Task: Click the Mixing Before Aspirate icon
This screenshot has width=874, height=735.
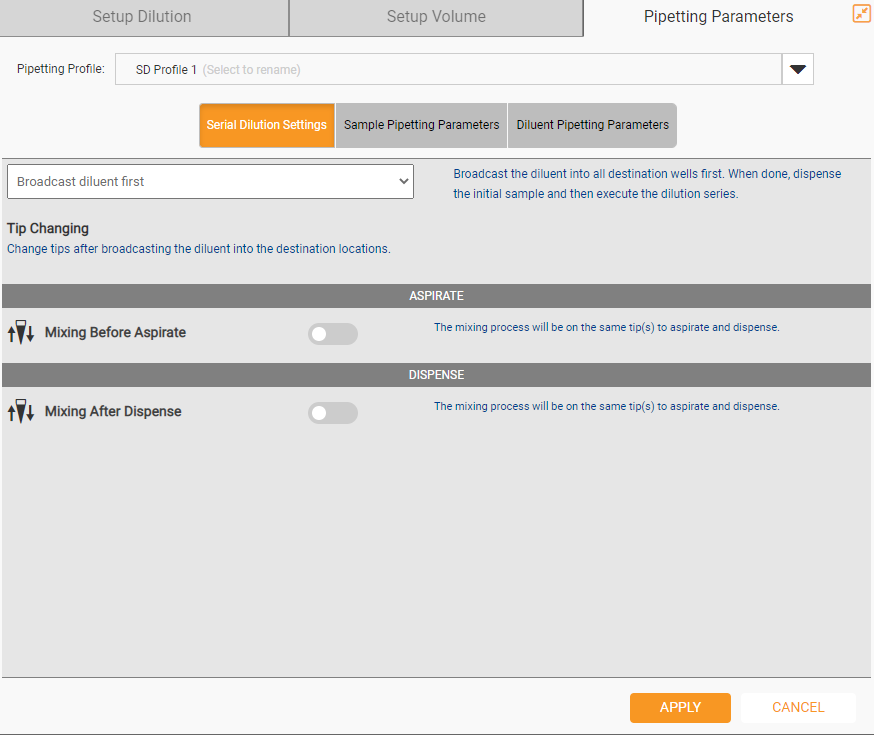Action: pos(20,333)
